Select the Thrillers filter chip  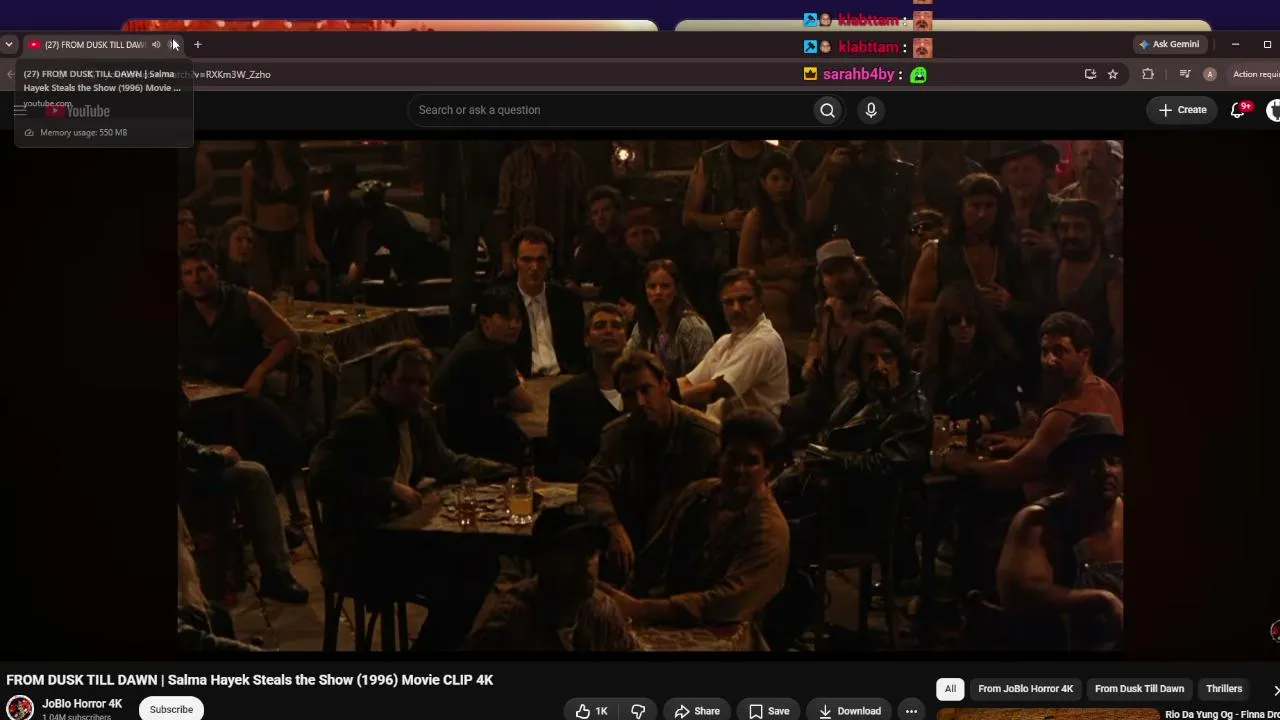1224,688
